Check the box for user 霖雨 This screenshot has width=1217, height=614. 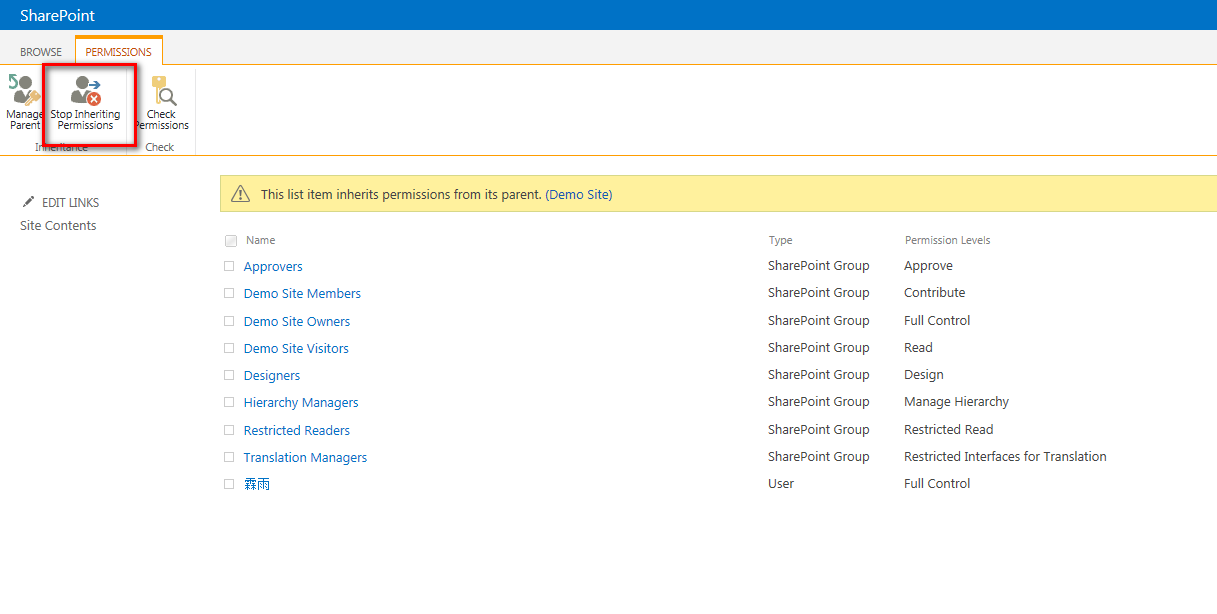pos(229,484)
